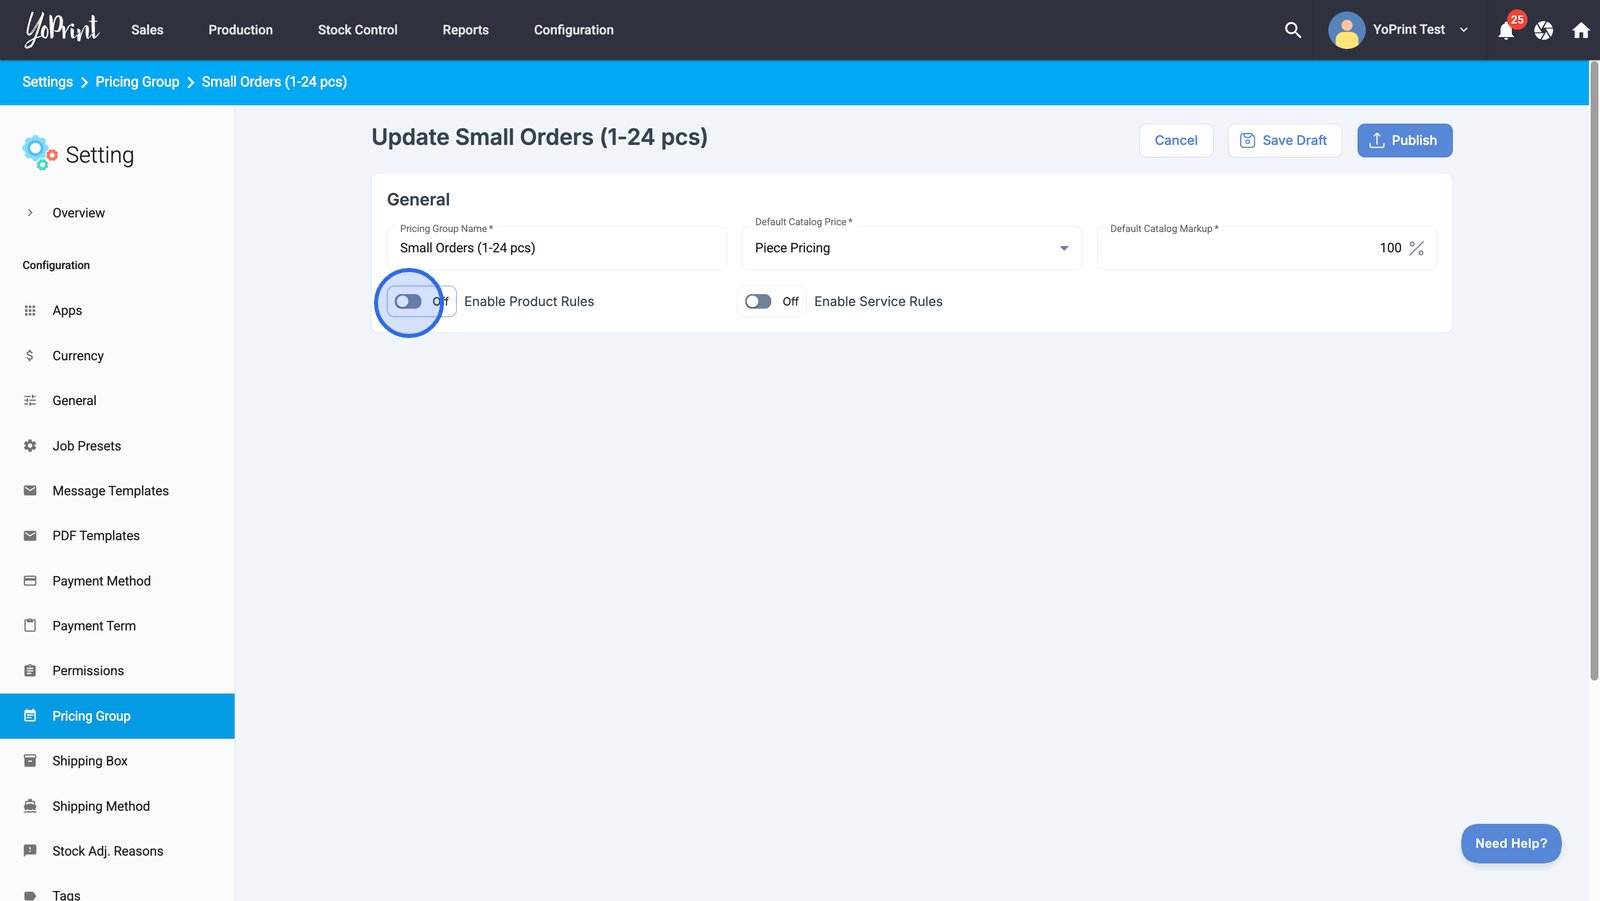The width and height of the screenshot is (1600, 901).
Task: Open the notifications bell
Action: click(x=1506, y=31)
